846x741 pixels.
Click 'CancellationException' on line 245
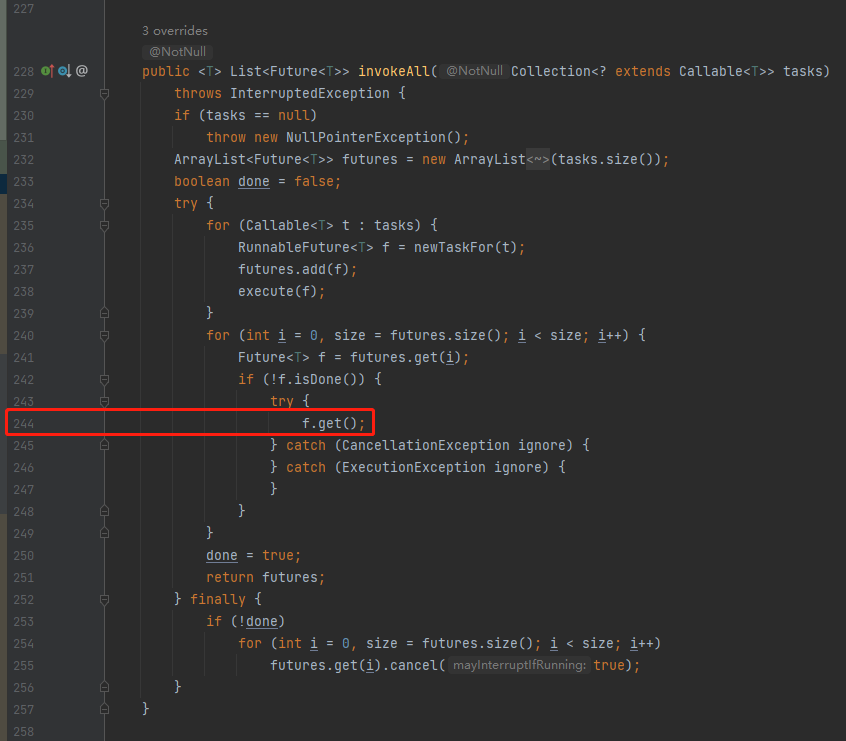click(x=426, y=445)
